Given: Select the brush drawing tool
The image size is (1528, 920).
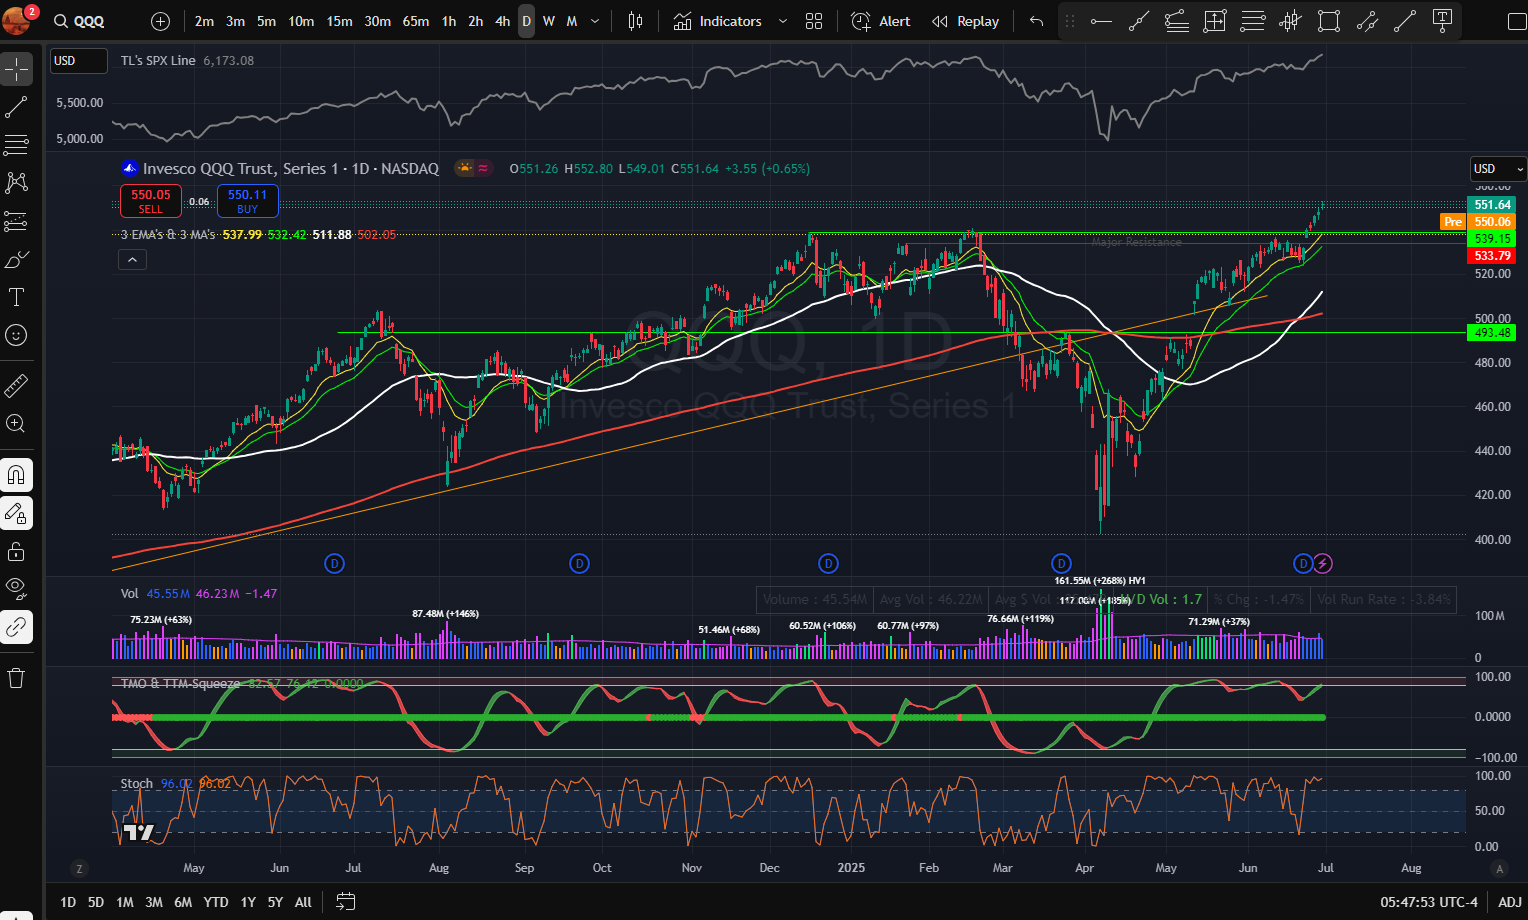Looking at the screenshot, I should (x=16, y=259).
